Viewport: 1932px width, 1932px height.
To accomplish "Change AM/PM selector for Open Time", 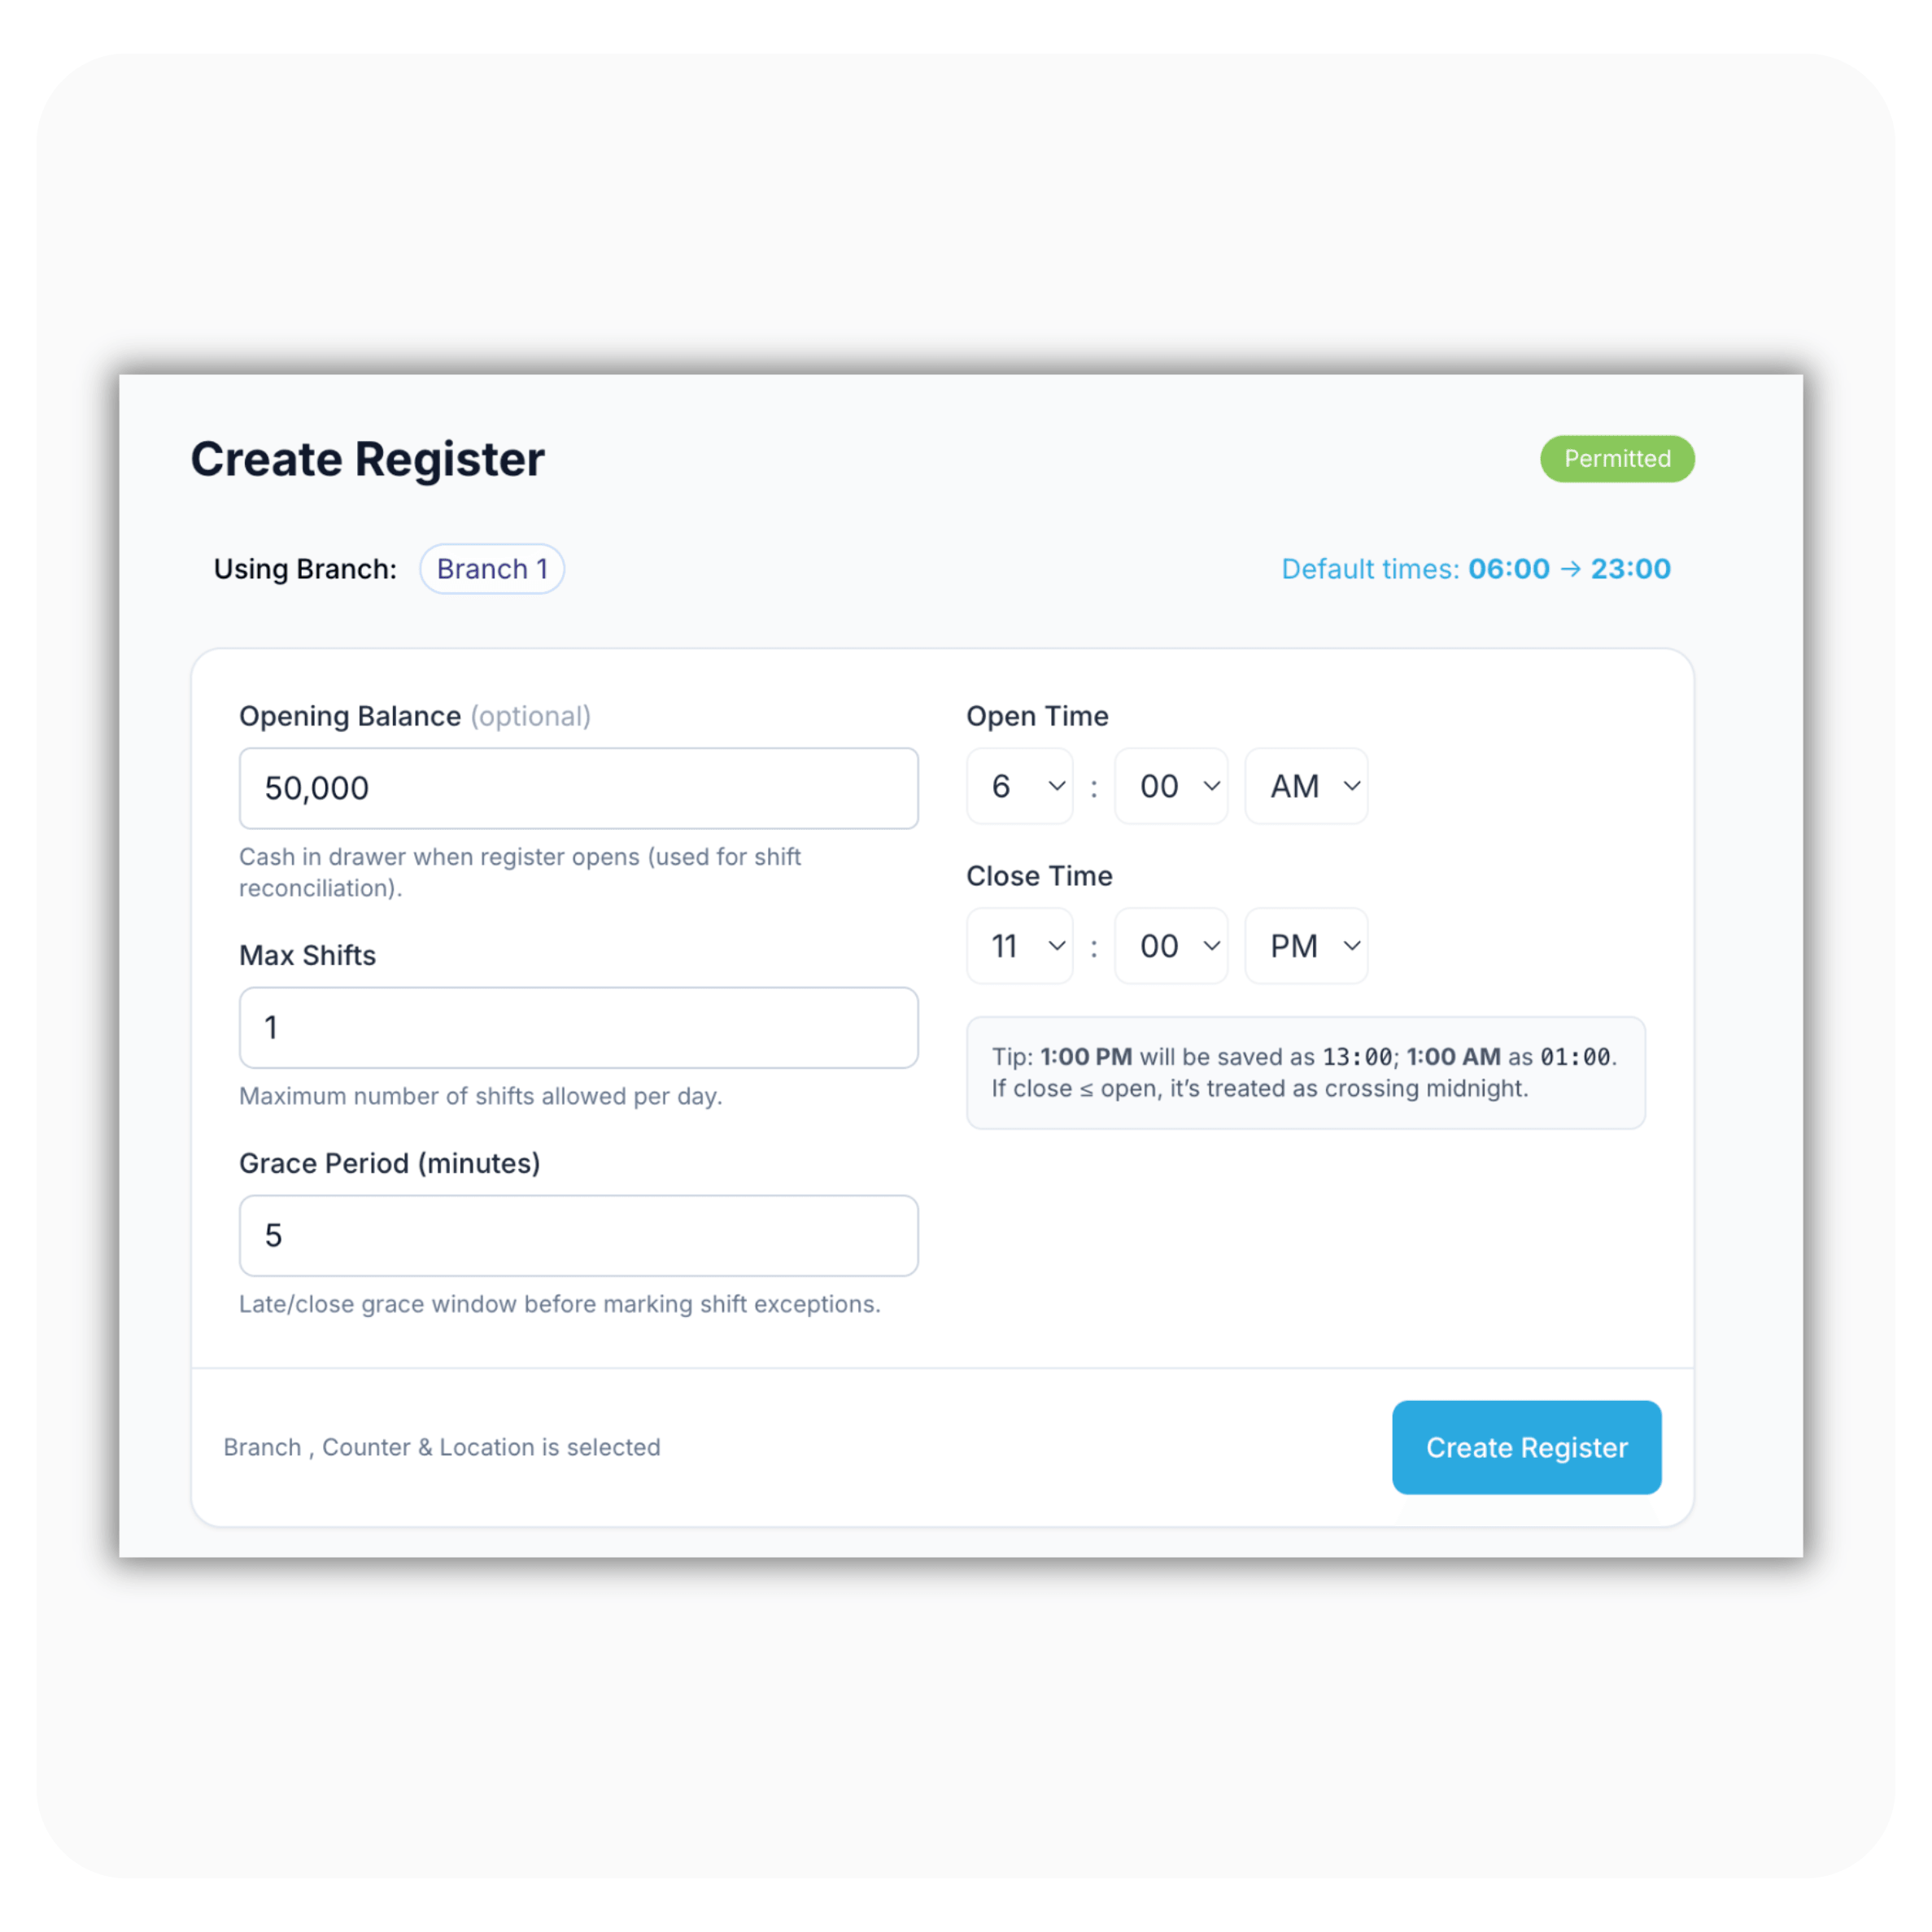I will 1306,786.
